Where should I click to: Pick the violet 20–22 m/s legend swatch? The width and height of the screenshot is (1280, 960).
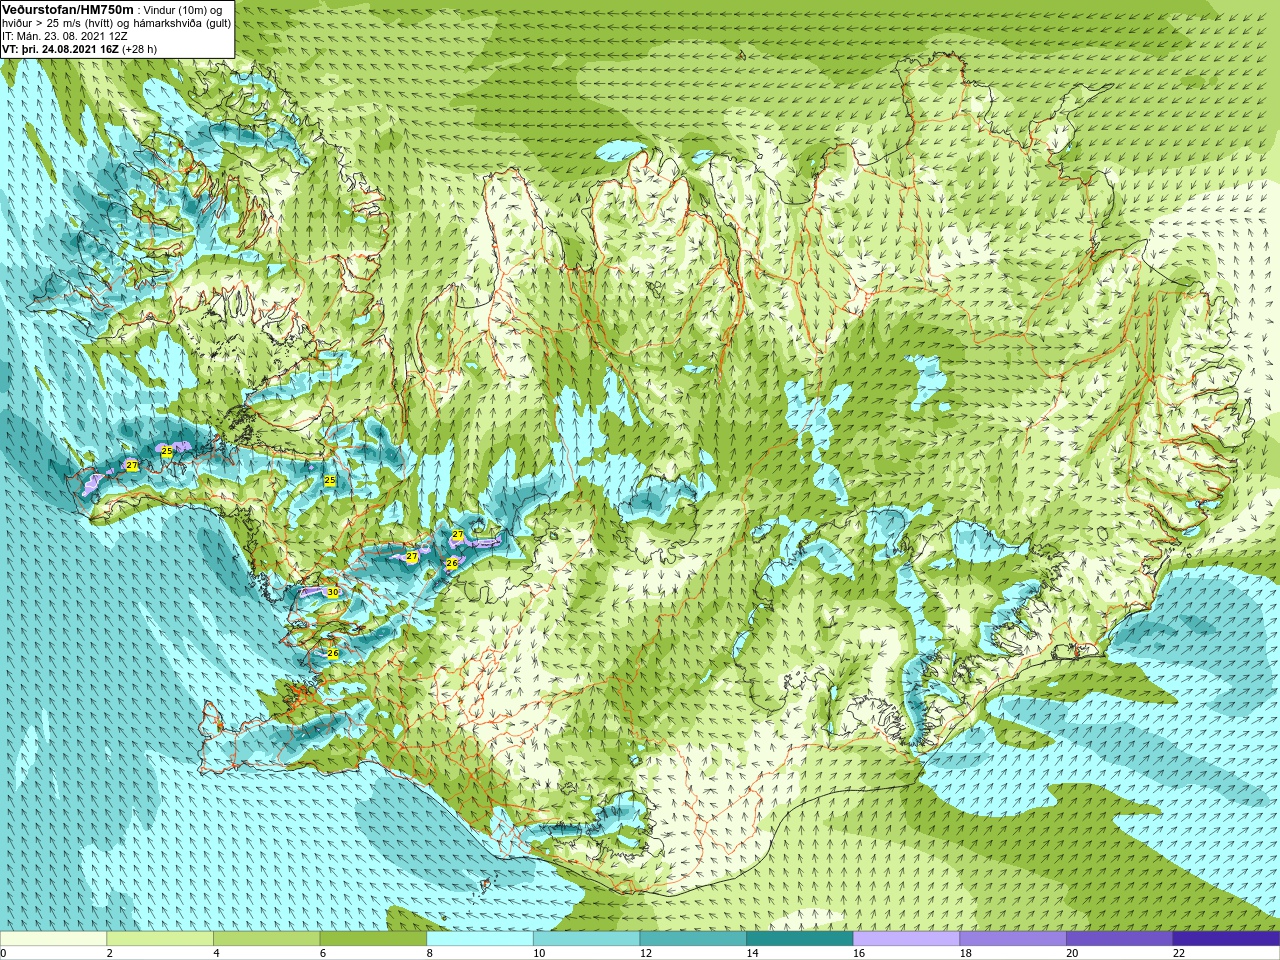[1120, 939]
